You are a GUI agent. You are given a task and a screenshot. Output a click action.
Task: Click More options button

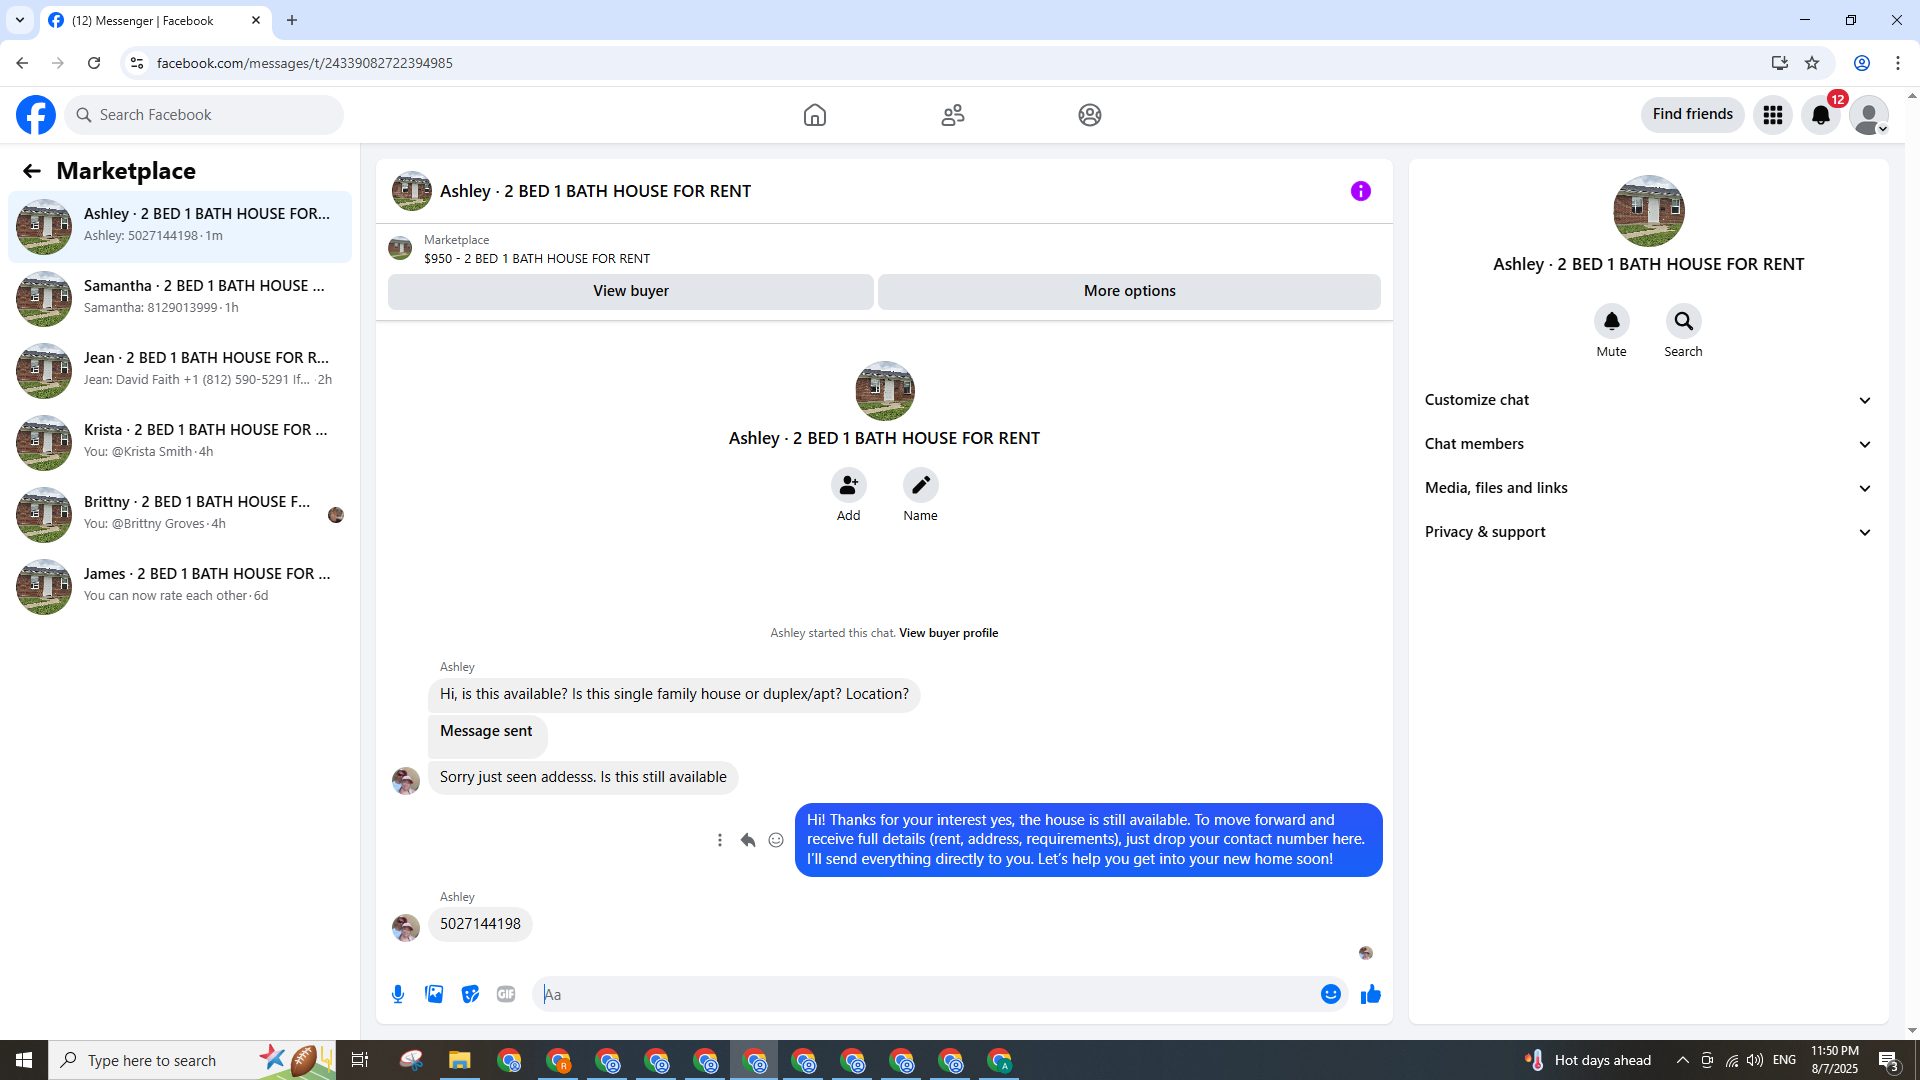pos(1129,291)
